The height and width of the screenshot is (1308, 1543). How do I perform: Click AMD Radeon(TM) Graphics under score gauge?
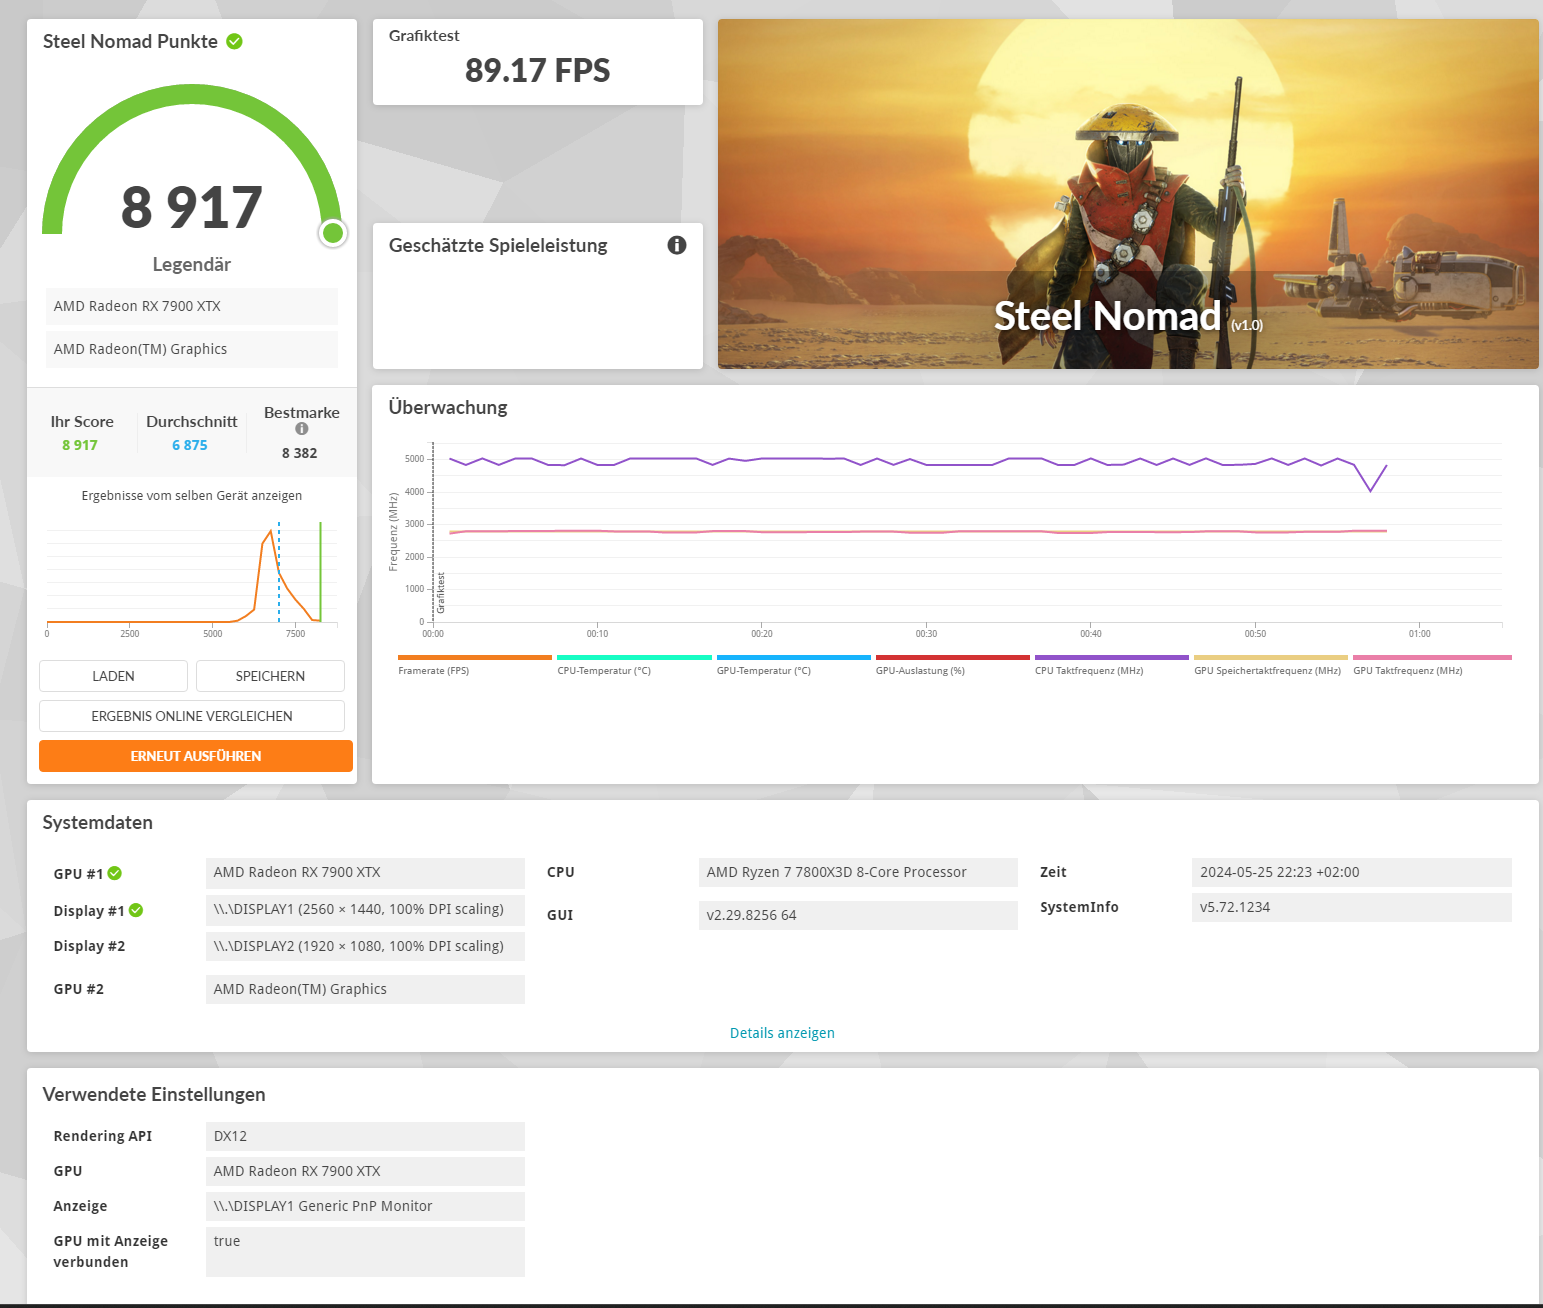click(192, 349)
